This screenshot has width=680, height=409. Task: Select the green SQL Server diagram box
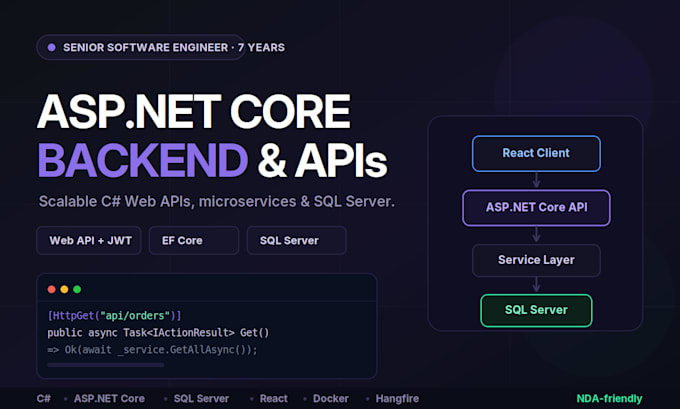536,311
